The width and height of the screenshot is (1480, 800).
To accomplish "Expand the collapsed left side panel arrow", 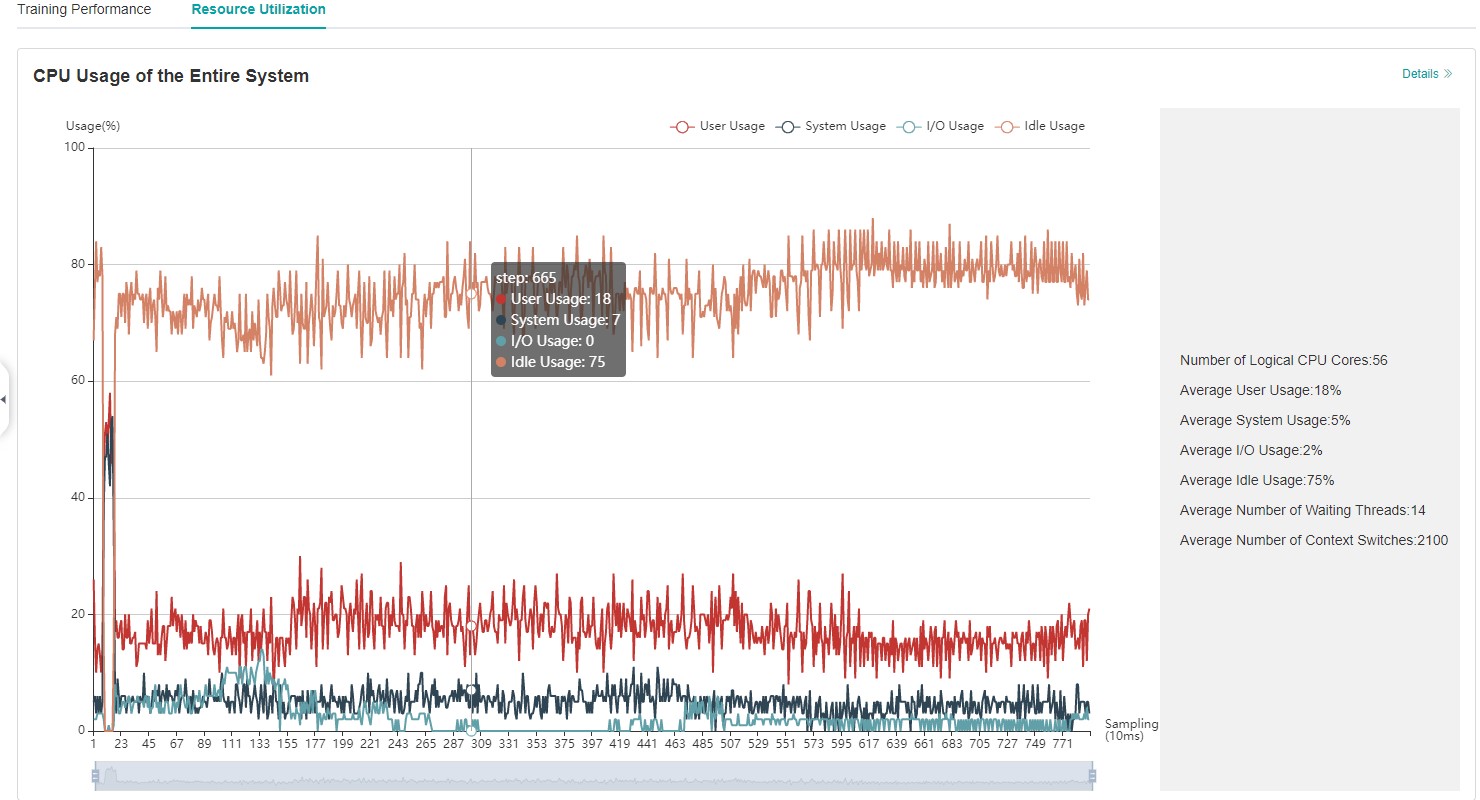I will 4,400.
